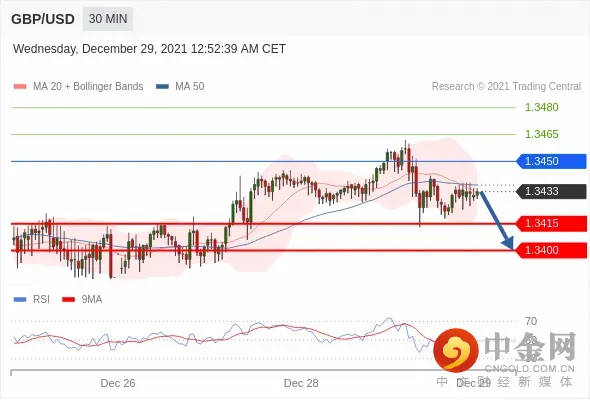Click the blue downward forecast arrow
Viewport: 590px width, 400px height.
pos(497,220)
